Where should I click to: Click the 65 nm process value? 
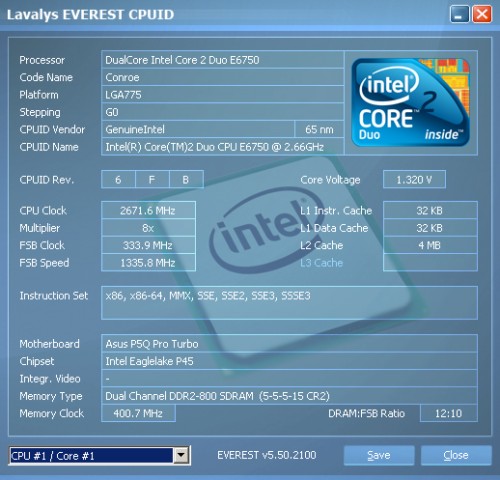click(x=319, y=129)
